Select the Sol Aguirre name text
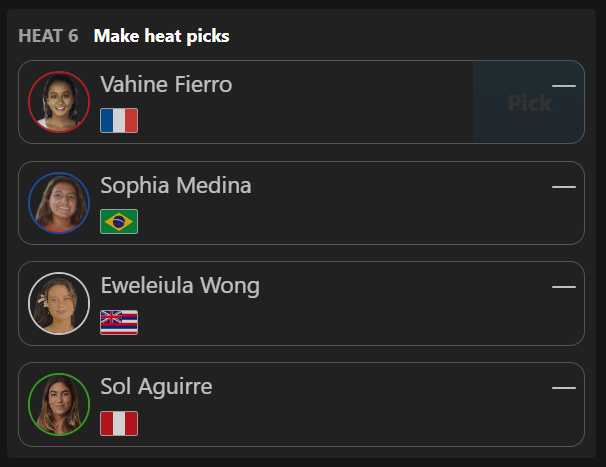 156,387
